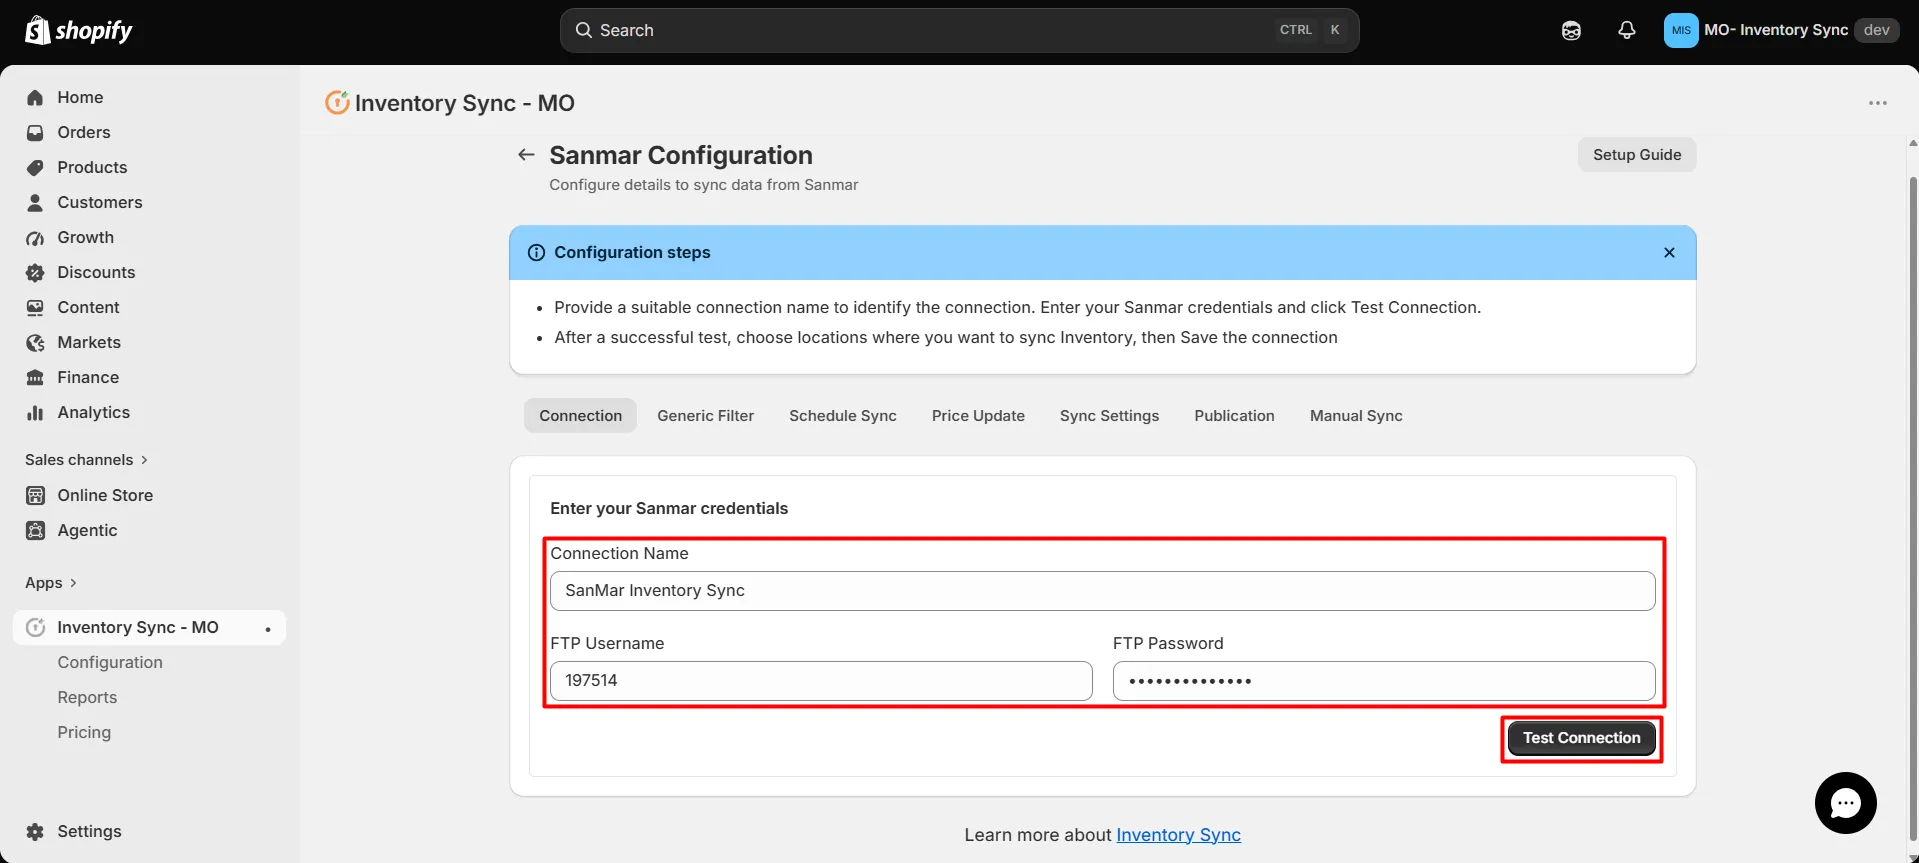
Task: Click the search magnifier icon
Action: (x=584, y=30)
